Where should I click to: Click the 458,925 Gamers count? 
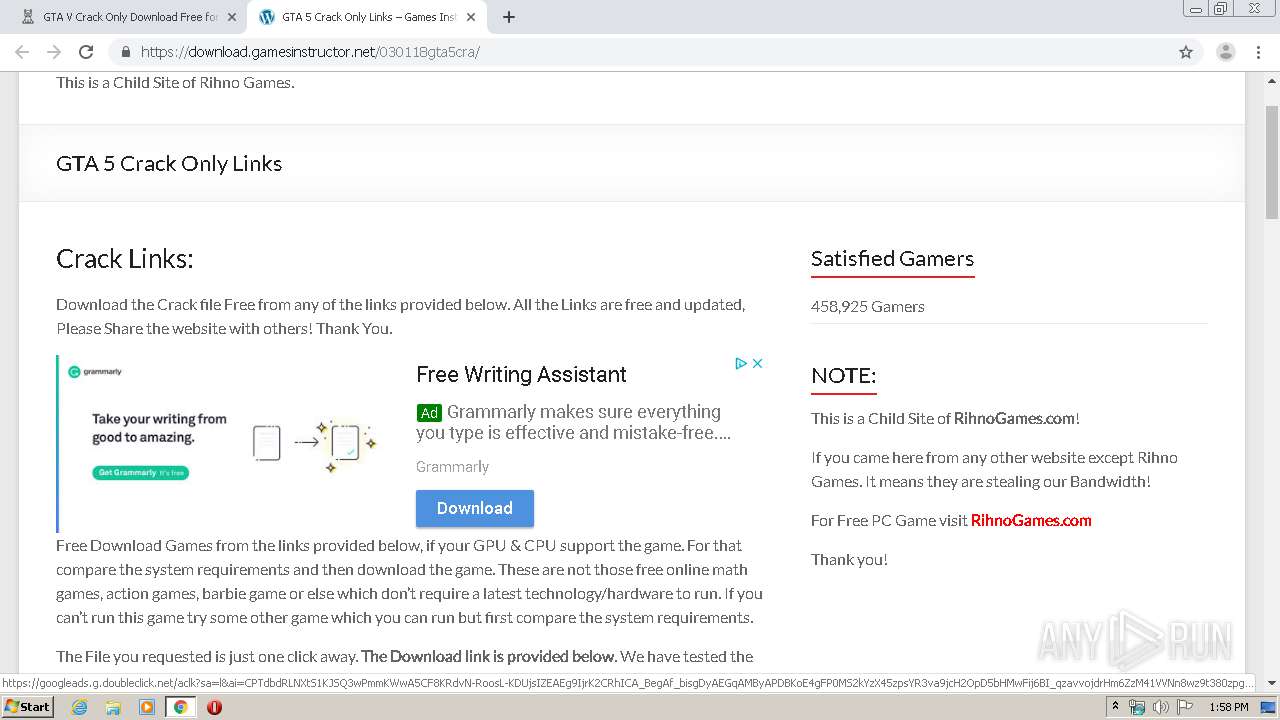(x=868, y=306)
